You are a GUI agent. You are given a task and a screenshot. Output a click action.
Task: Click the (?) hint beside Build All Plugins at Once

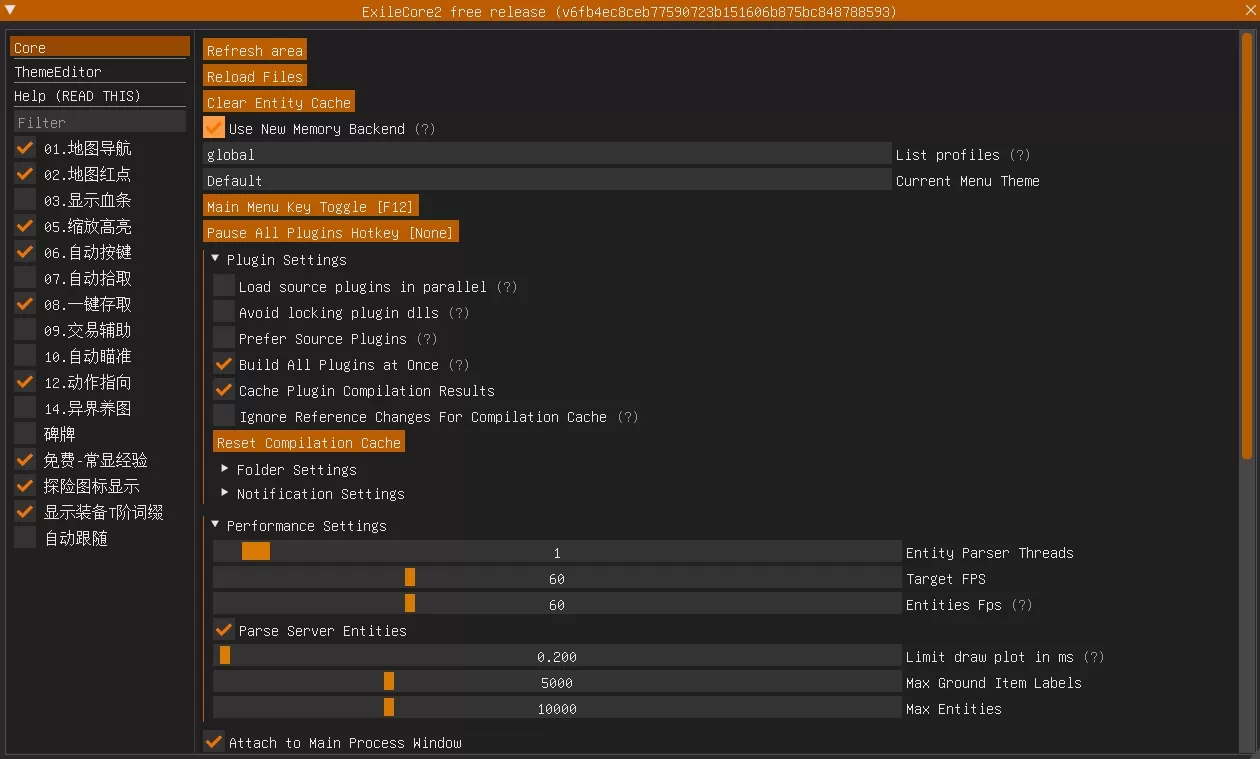458,365
